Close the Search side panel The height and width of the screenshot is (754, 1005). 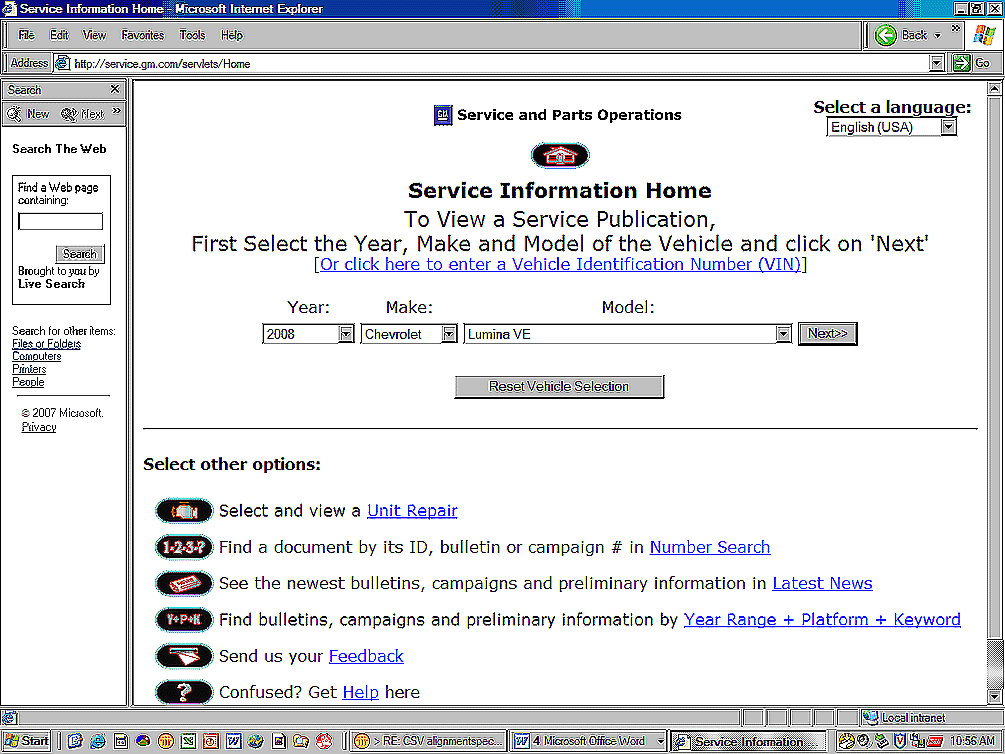[x=114, y=90]
